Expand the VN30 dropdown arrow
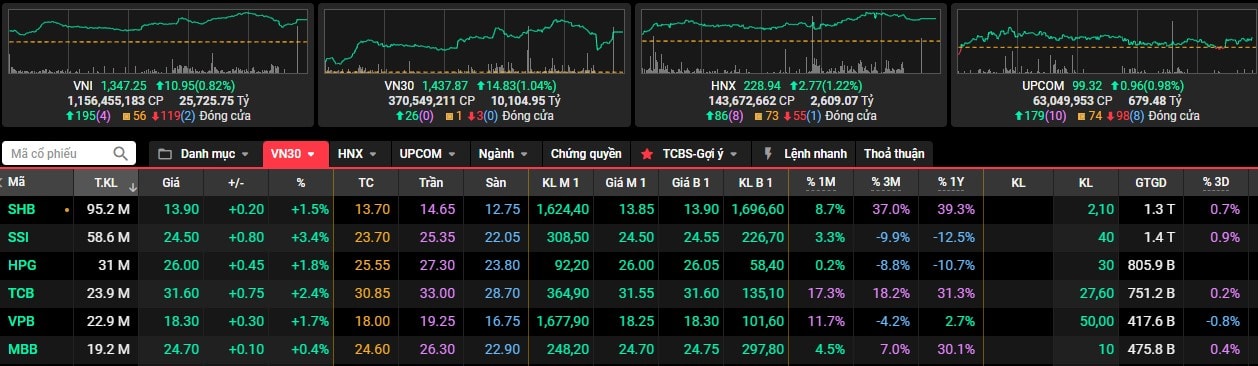 (311, 155)
